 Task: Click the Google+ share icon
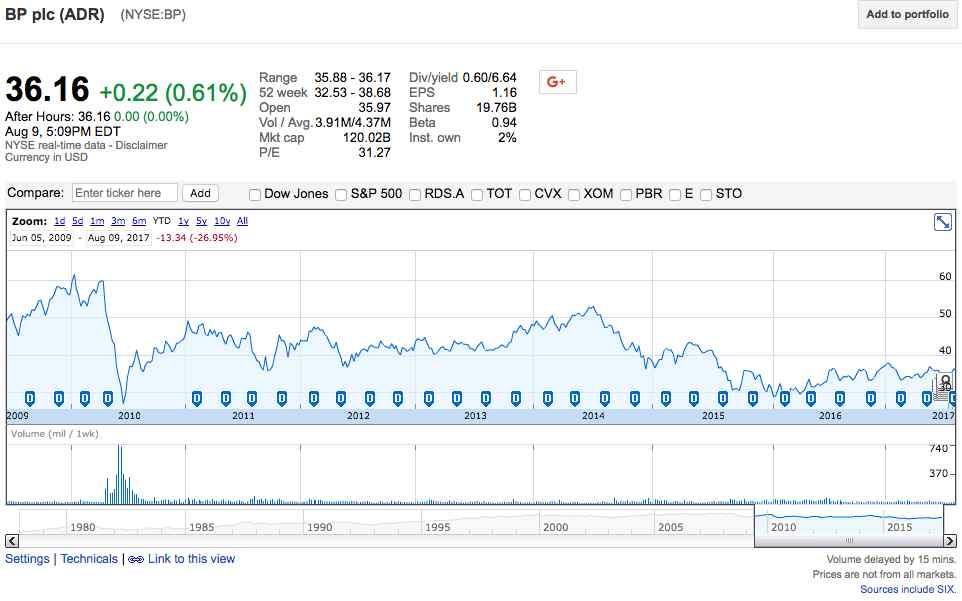(x=557, y=82)
